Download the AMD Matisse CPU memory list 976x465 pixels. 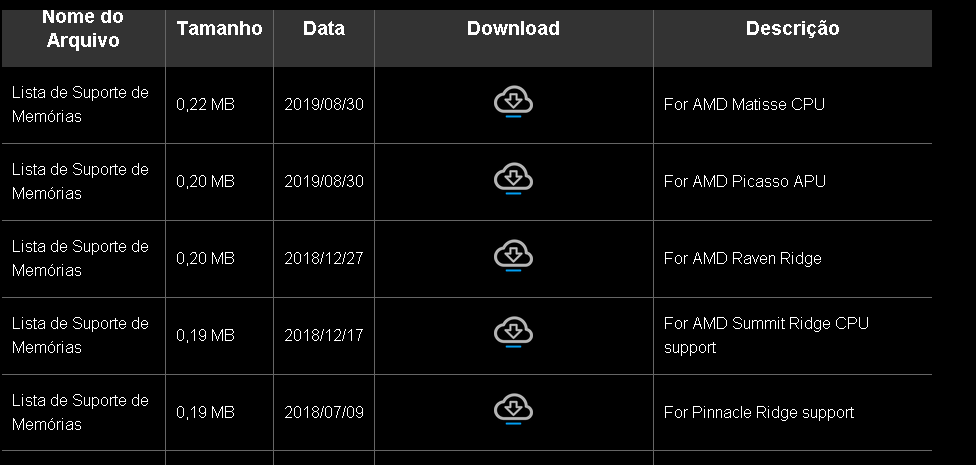point(513,103)
